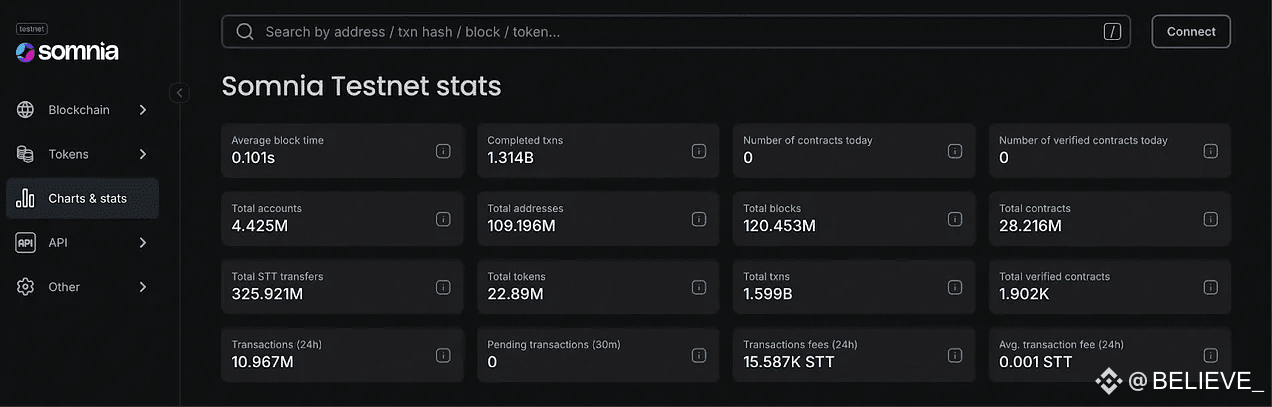Open the Charts & stats menu item
This screenshot has height=407, width=1272.
pos(87,198)
